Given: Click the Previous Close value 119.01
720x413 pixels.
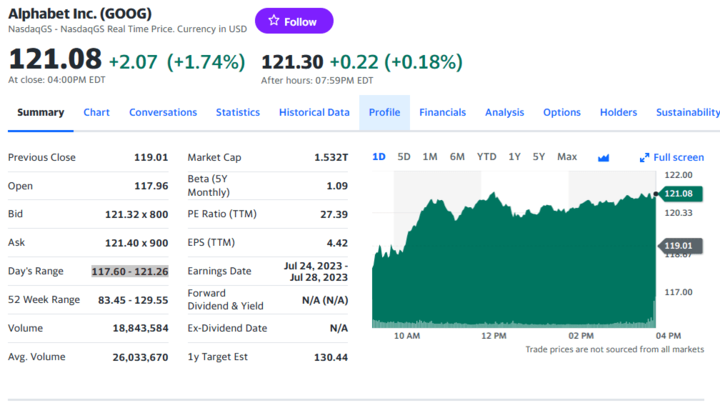Looking at the screenshot, I should pos(151,158).
